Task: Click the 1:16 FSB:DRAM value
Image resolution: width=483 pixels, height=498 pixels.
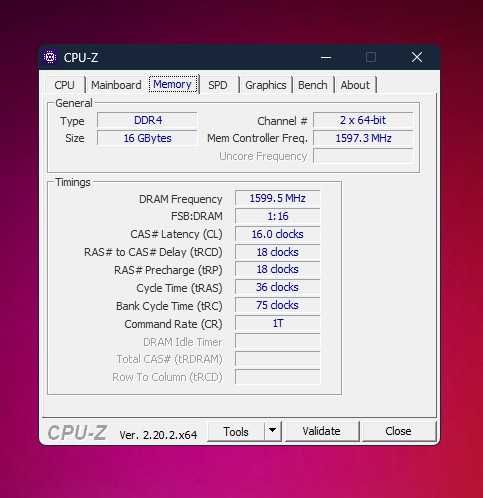Action: coord(278,216)
